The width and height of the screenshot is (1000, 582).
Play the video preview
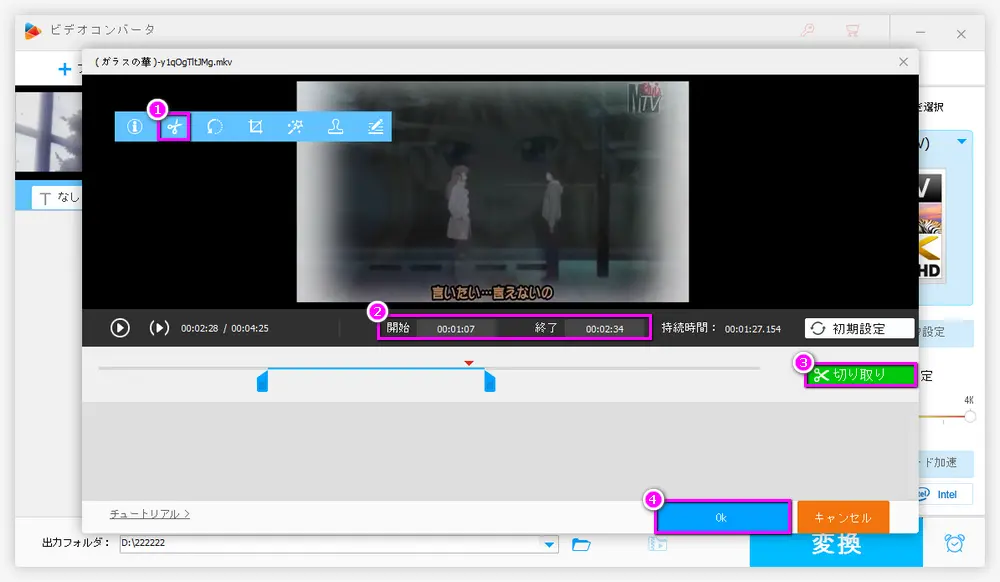tap(120, 328)
